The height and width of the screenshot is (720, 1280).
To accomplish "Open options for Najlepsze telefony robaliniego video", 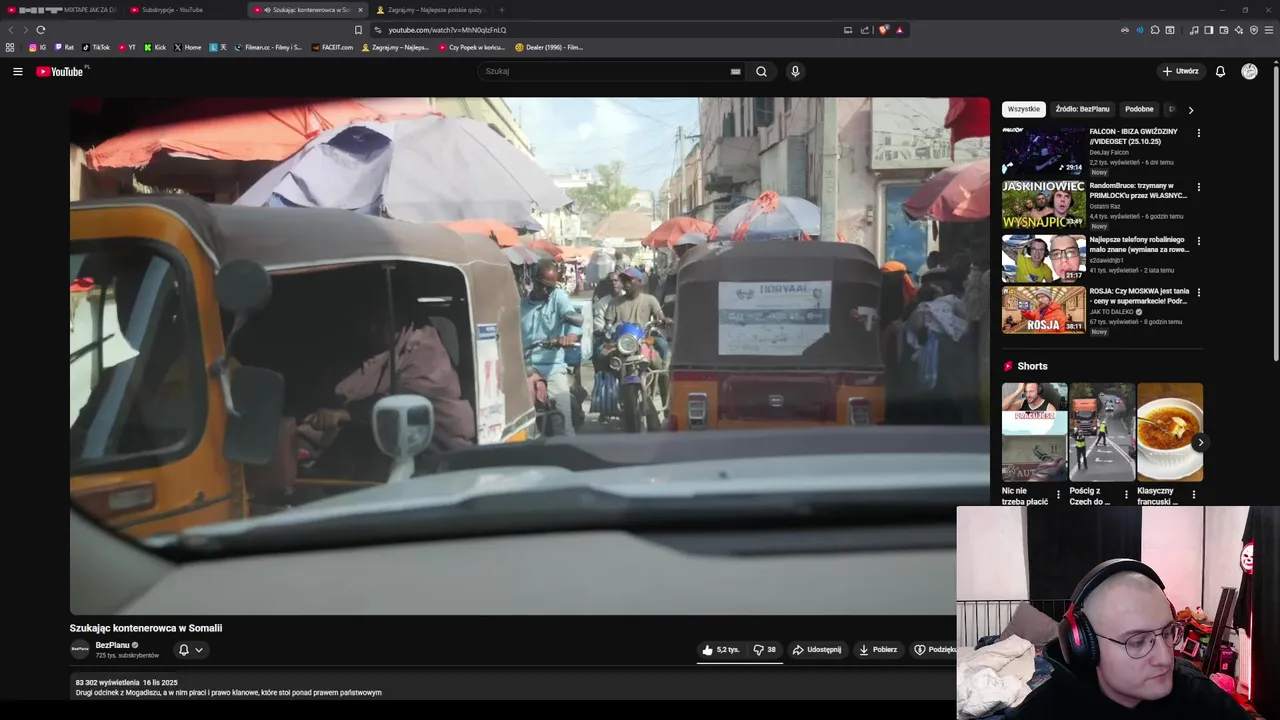I will point(1198,241).
